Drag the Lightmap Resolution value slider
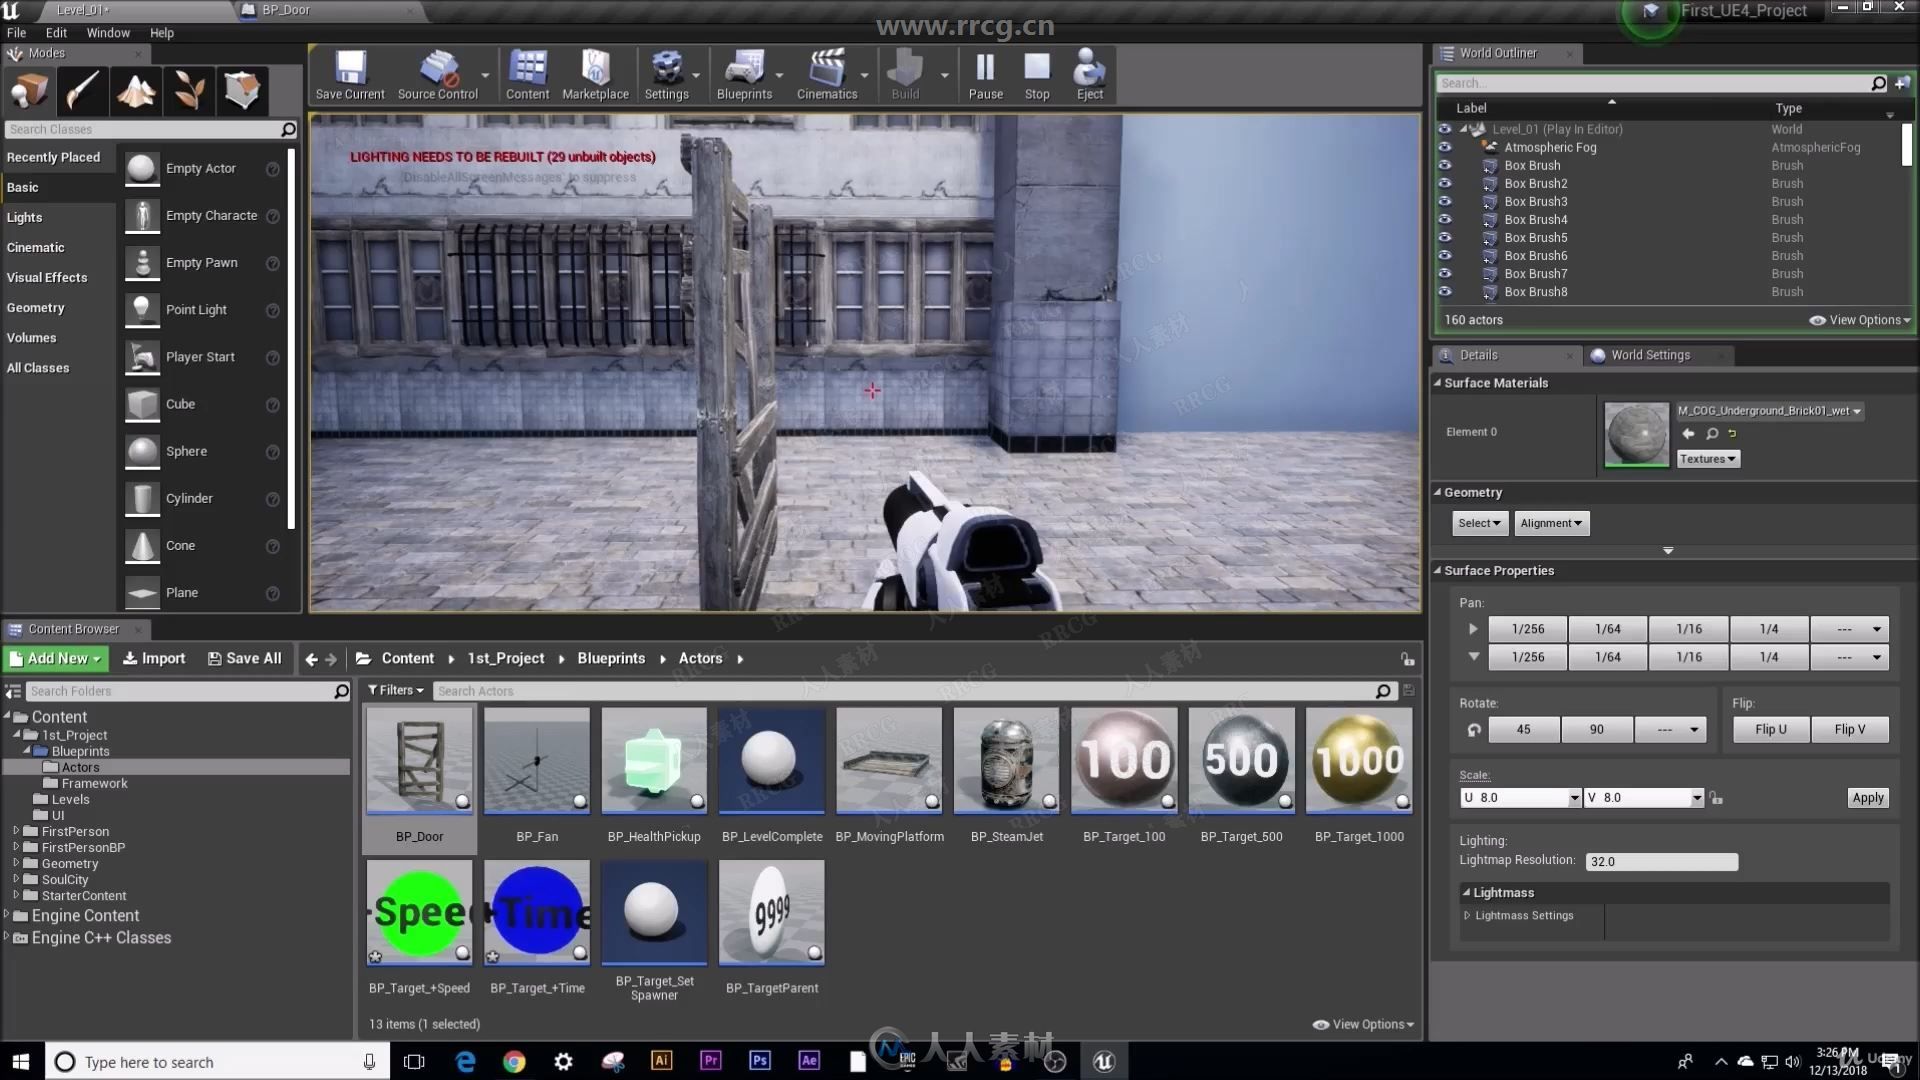The width and height of the screenshot is (1920, 1080). pos(1660,860)
